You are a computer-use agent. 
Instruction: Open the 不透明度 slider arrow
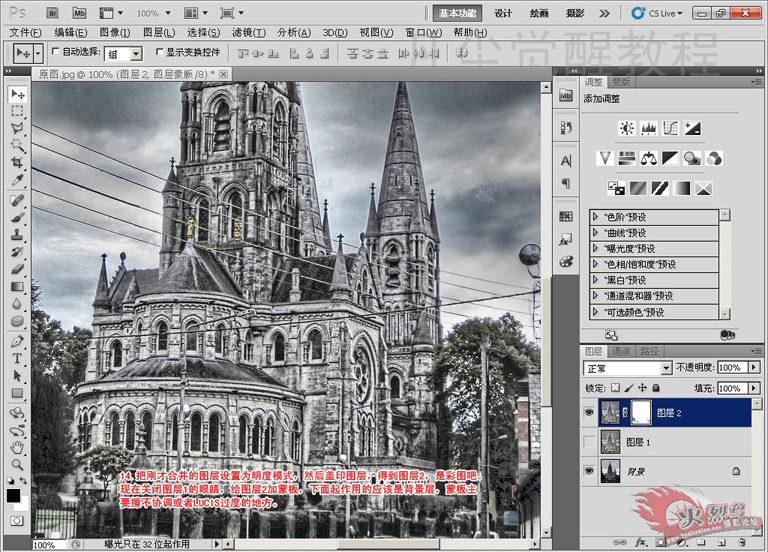tap(754, 367)
